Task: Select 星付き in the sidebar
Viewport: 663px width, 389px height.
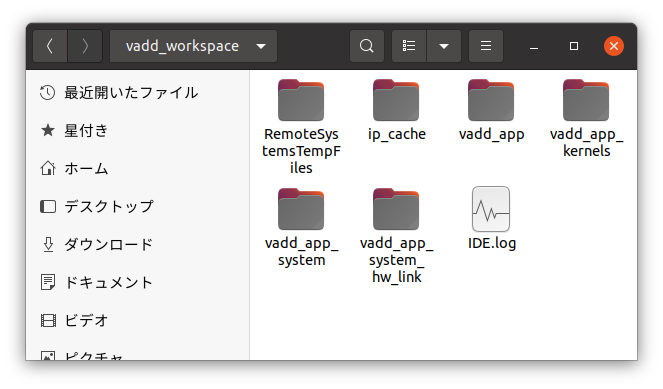Action: coord(137,131)
